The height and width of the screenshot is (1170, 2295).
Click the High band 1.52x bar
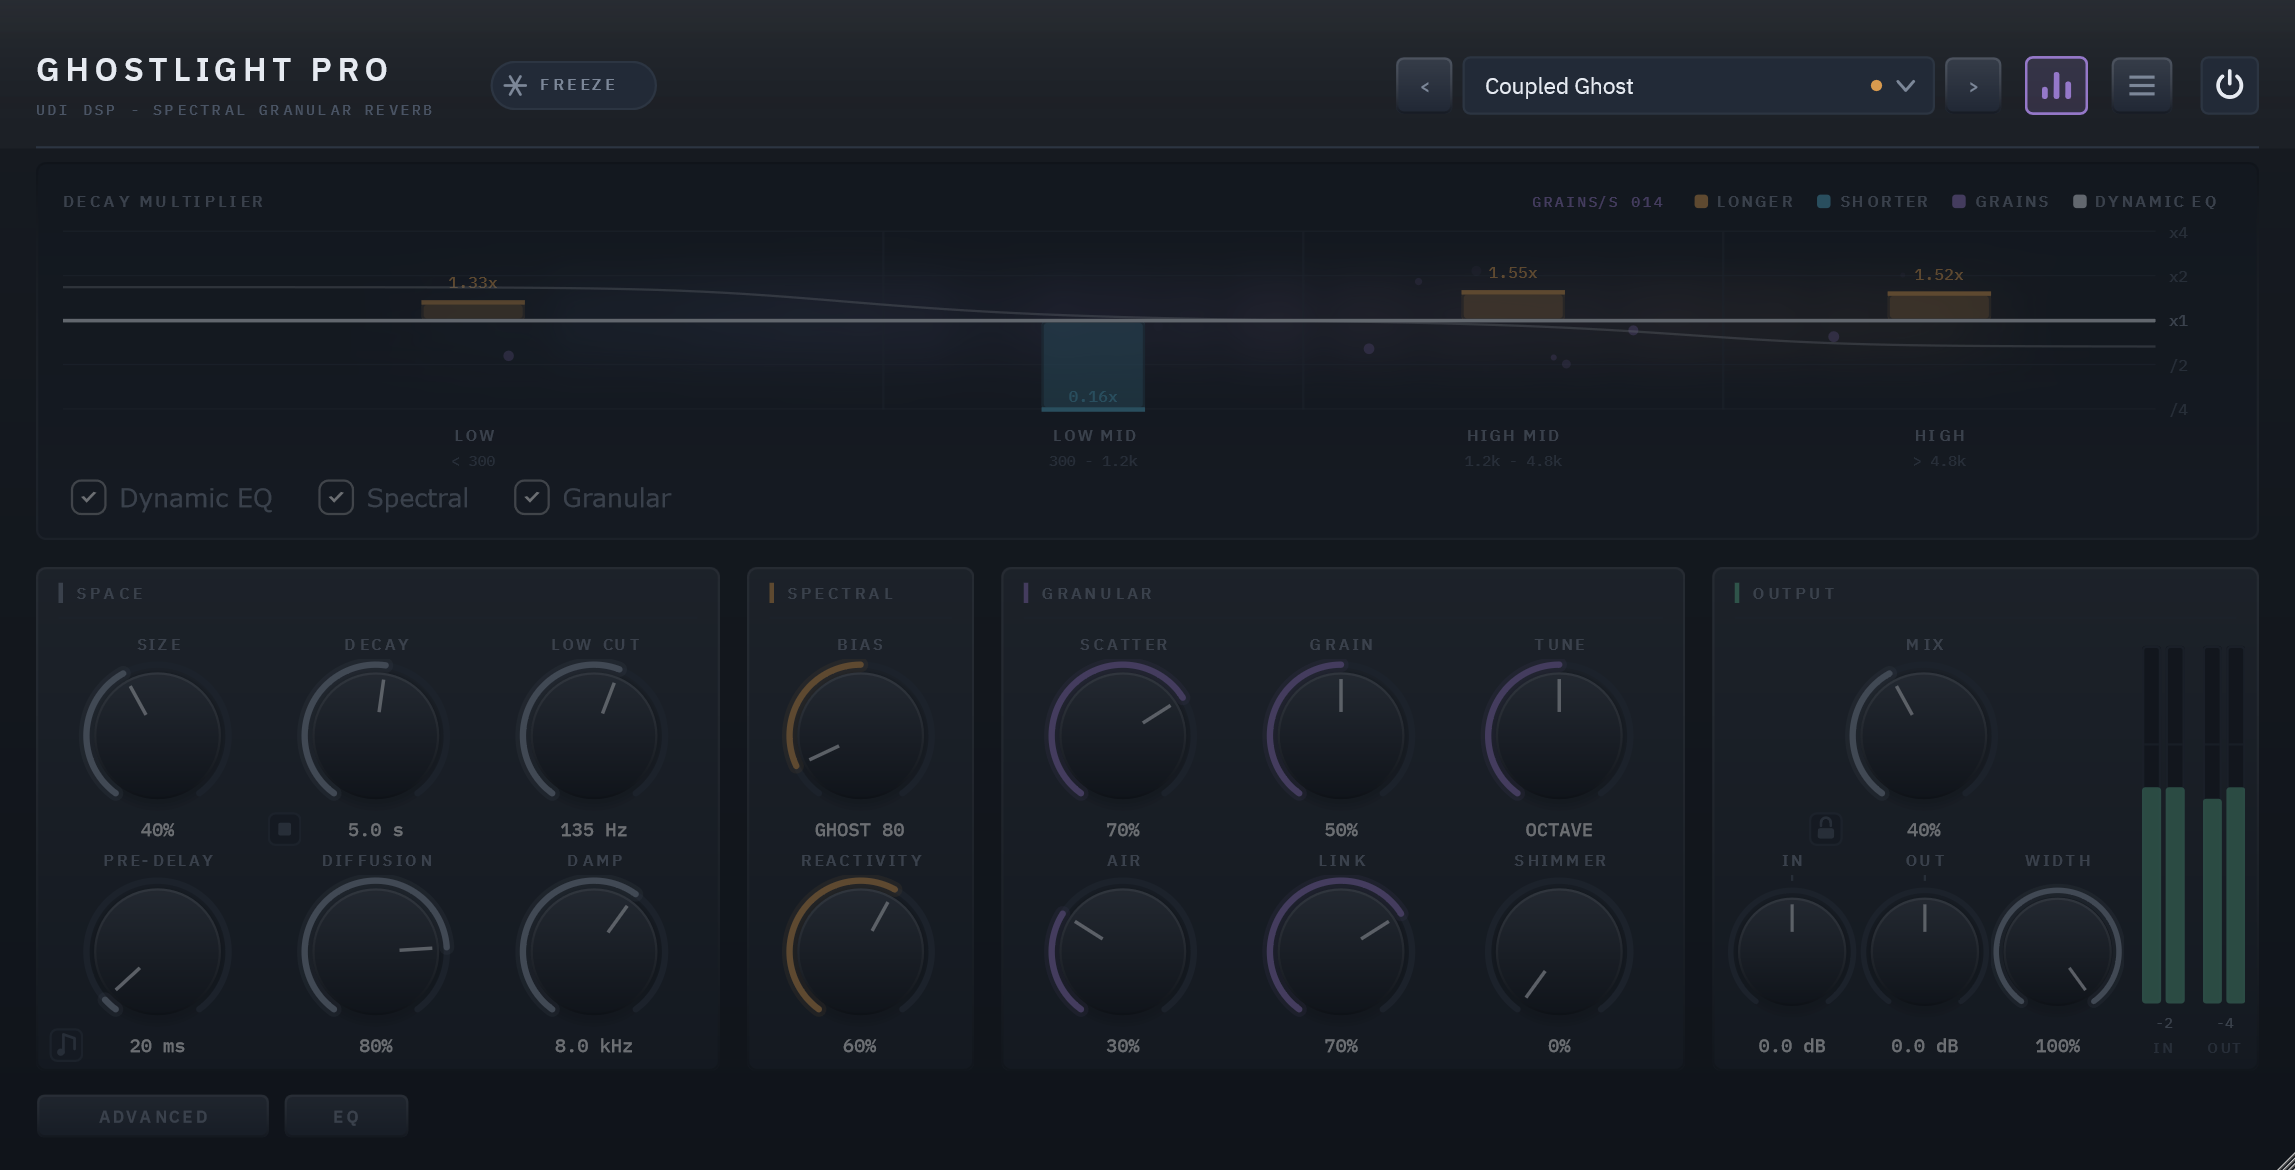click(1939, 306)
